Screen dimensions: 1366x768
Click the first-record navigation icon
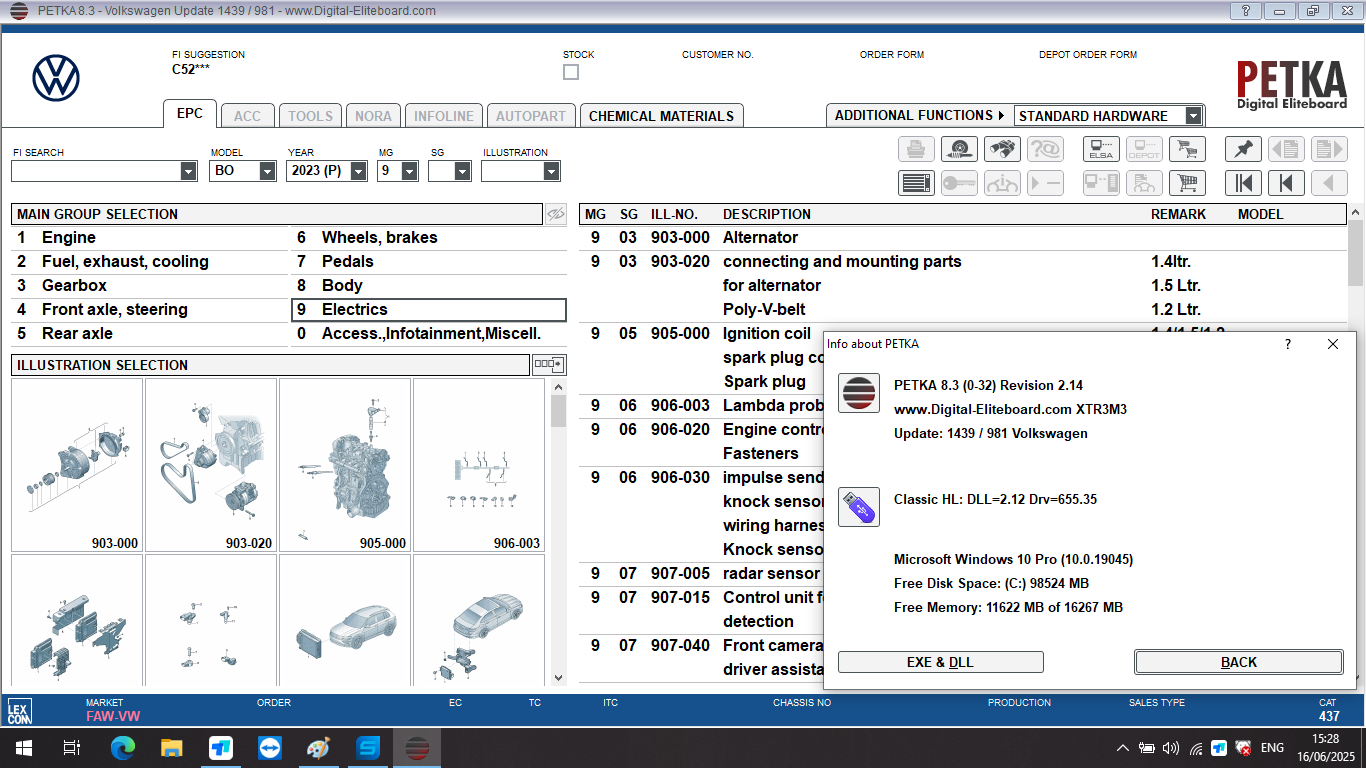pyautogui.click(x=1244, y=183)
